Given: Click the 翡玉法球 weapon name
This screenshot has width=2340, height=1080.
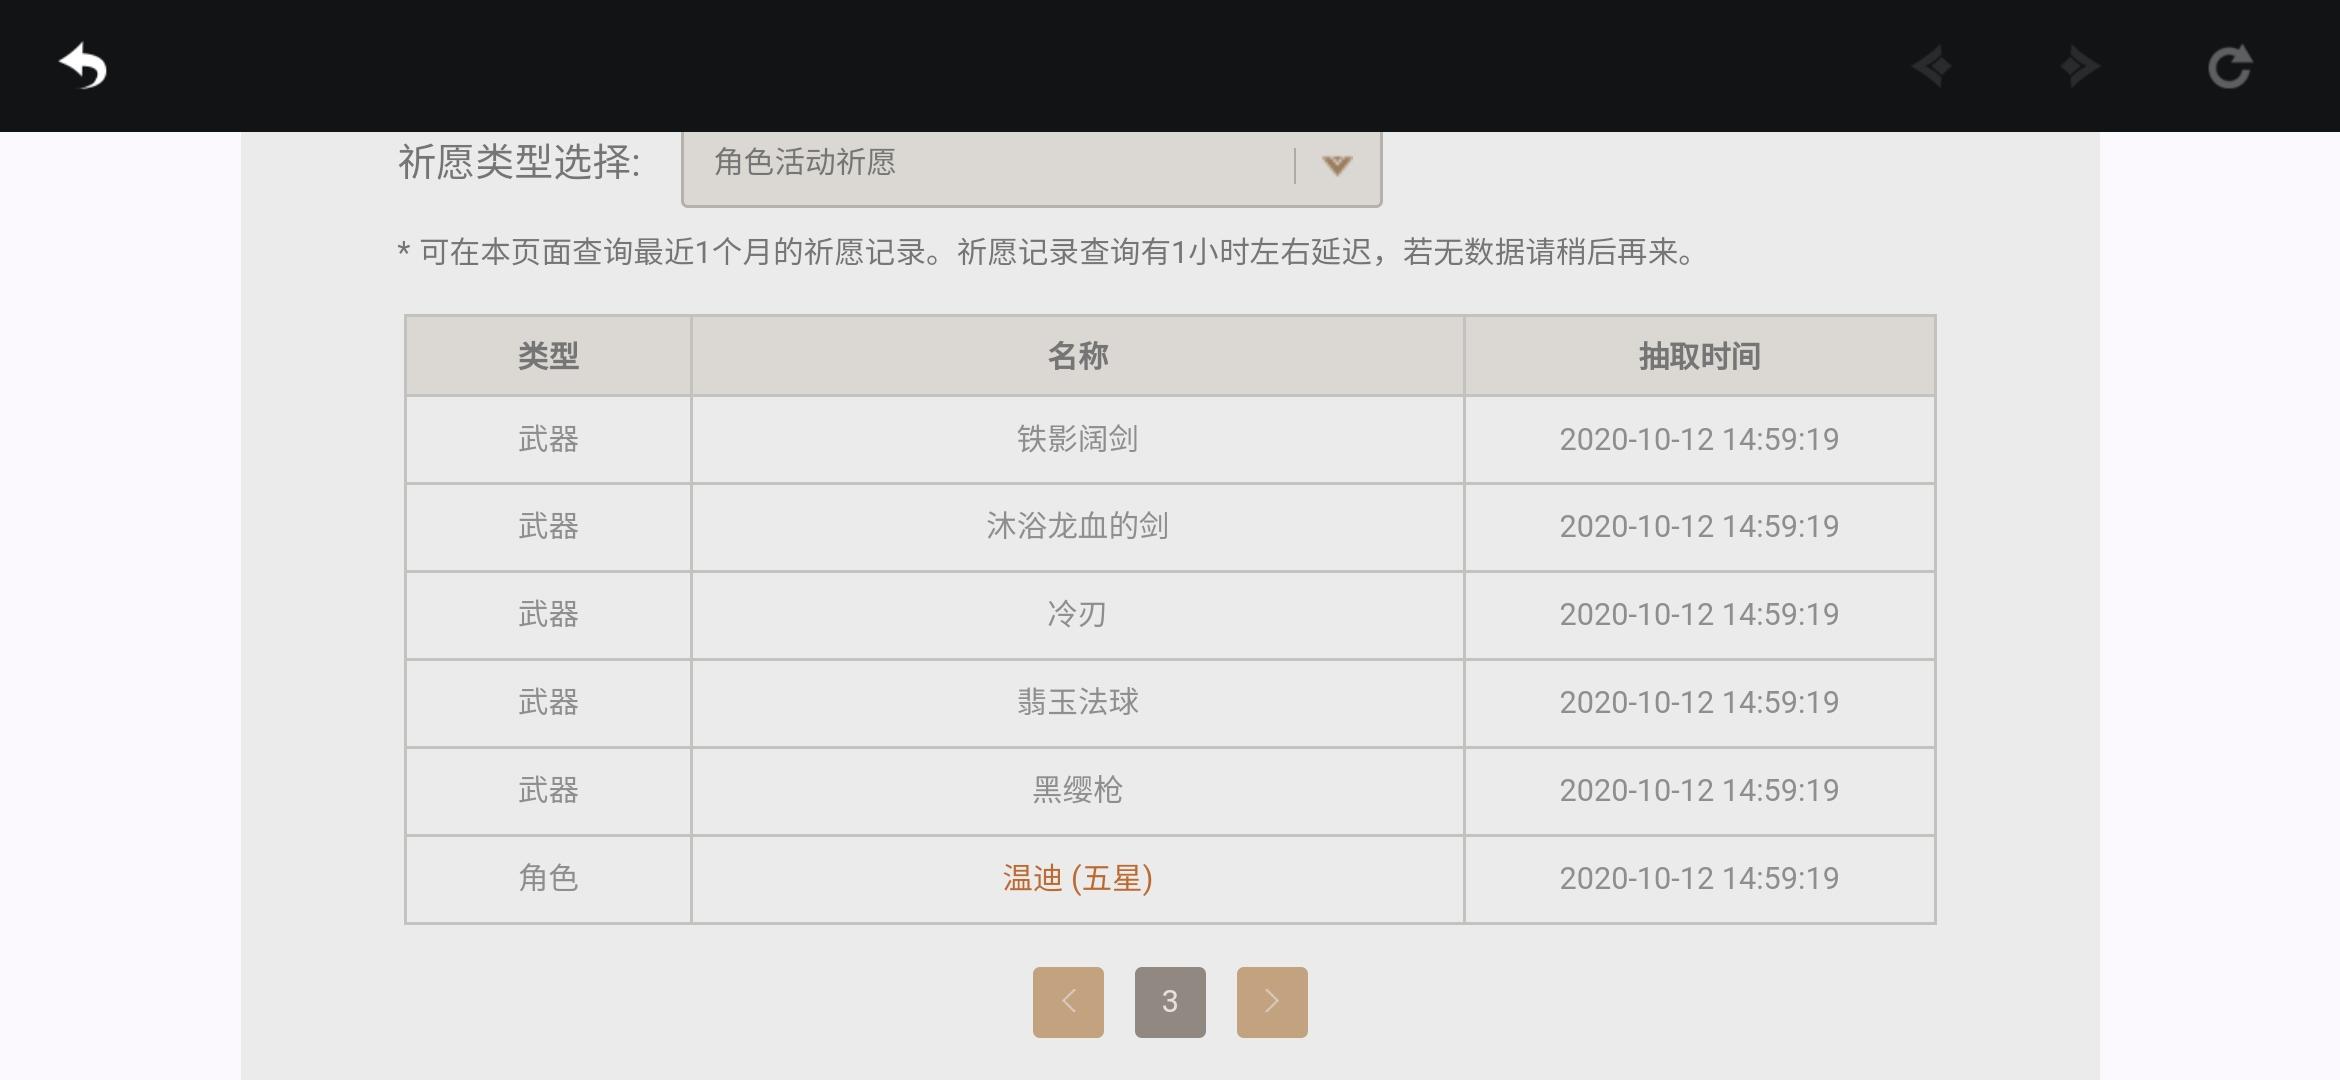Looking at the screenshot, I should [x=1077, y=702].
